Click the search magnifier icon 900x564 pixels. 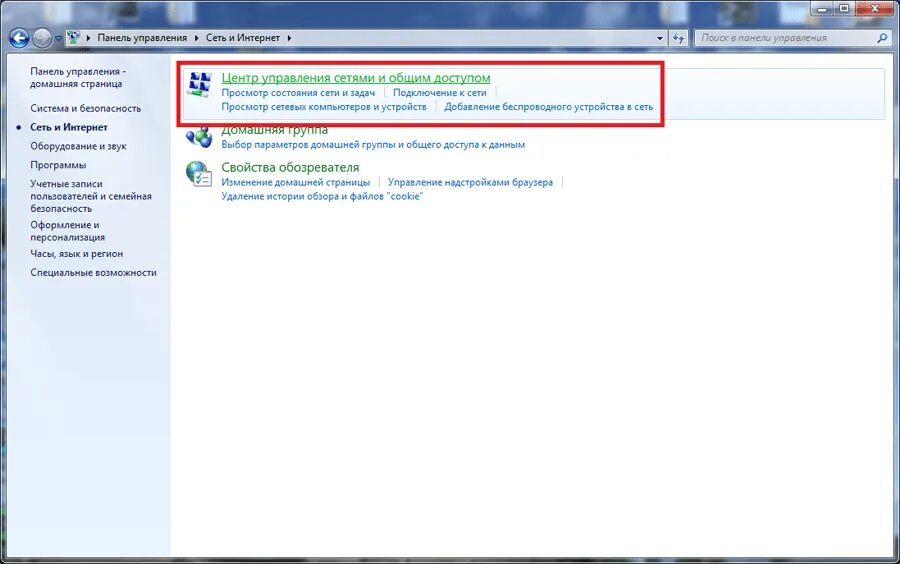click(882, 38)
